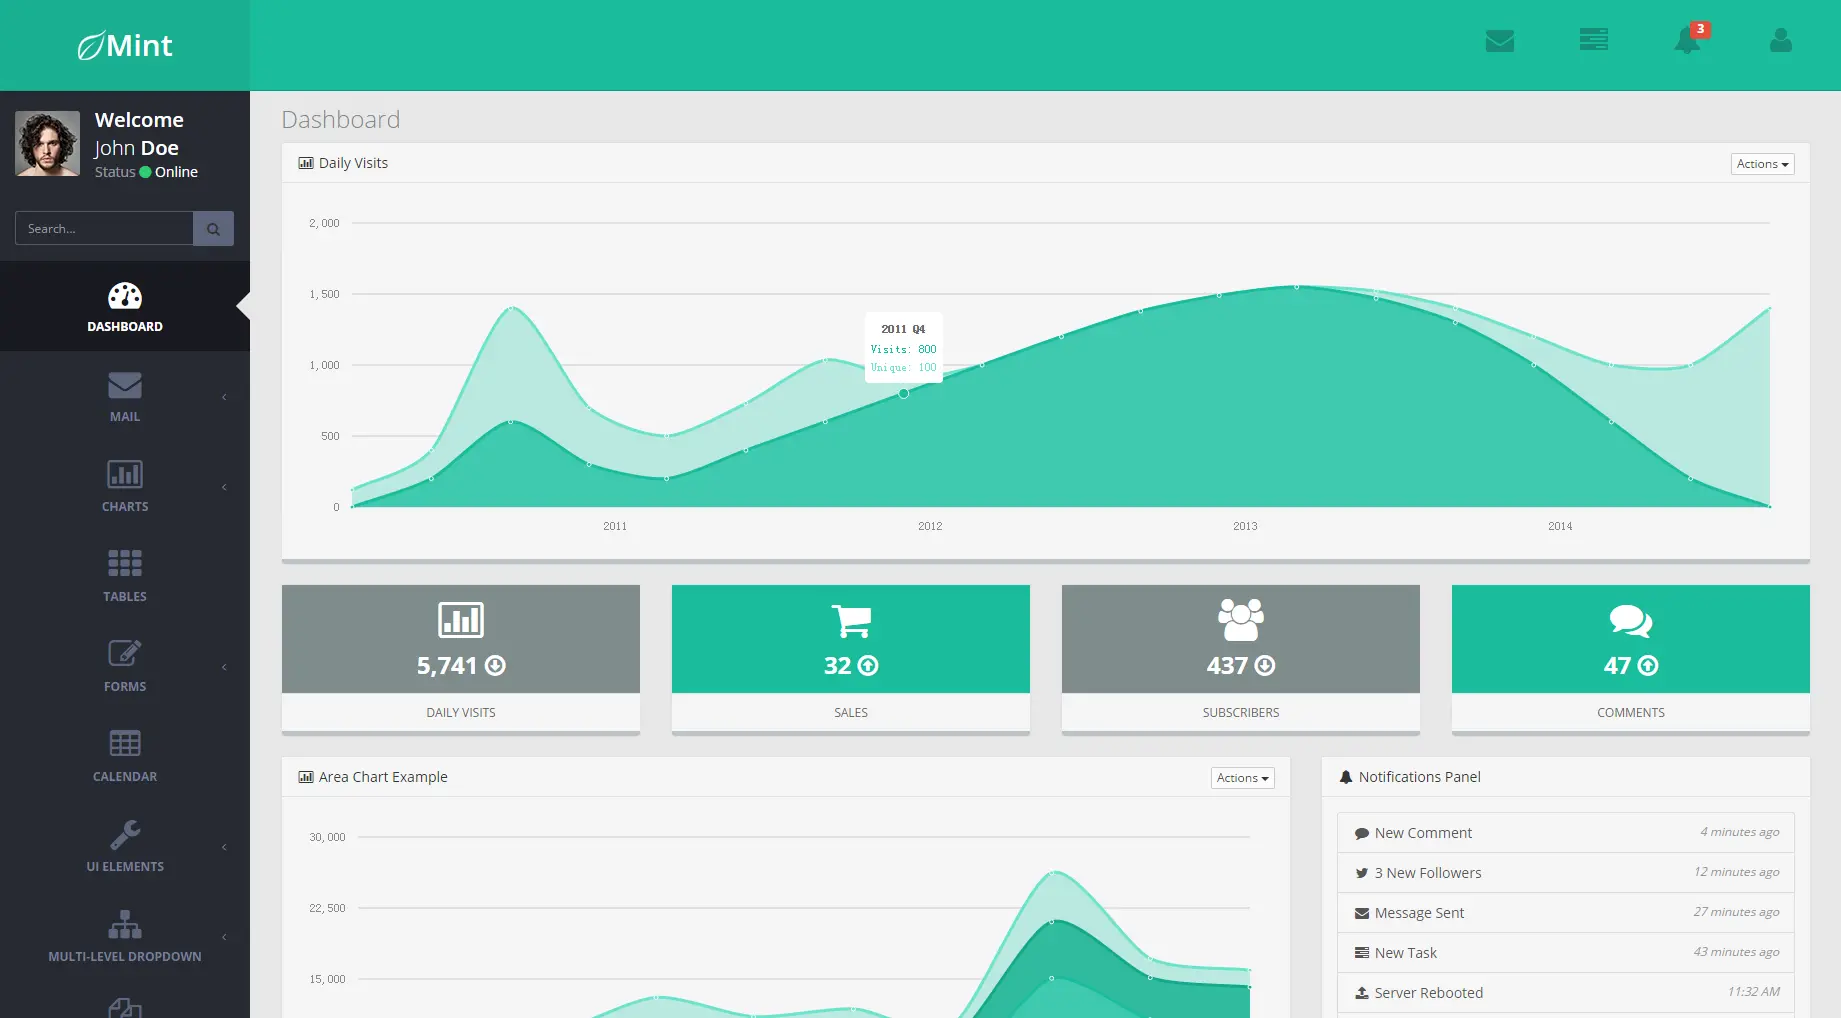1841x1018 pixels.
Task: Open Actions dropdown in Area Chart Example panel
Action: 1242,778
